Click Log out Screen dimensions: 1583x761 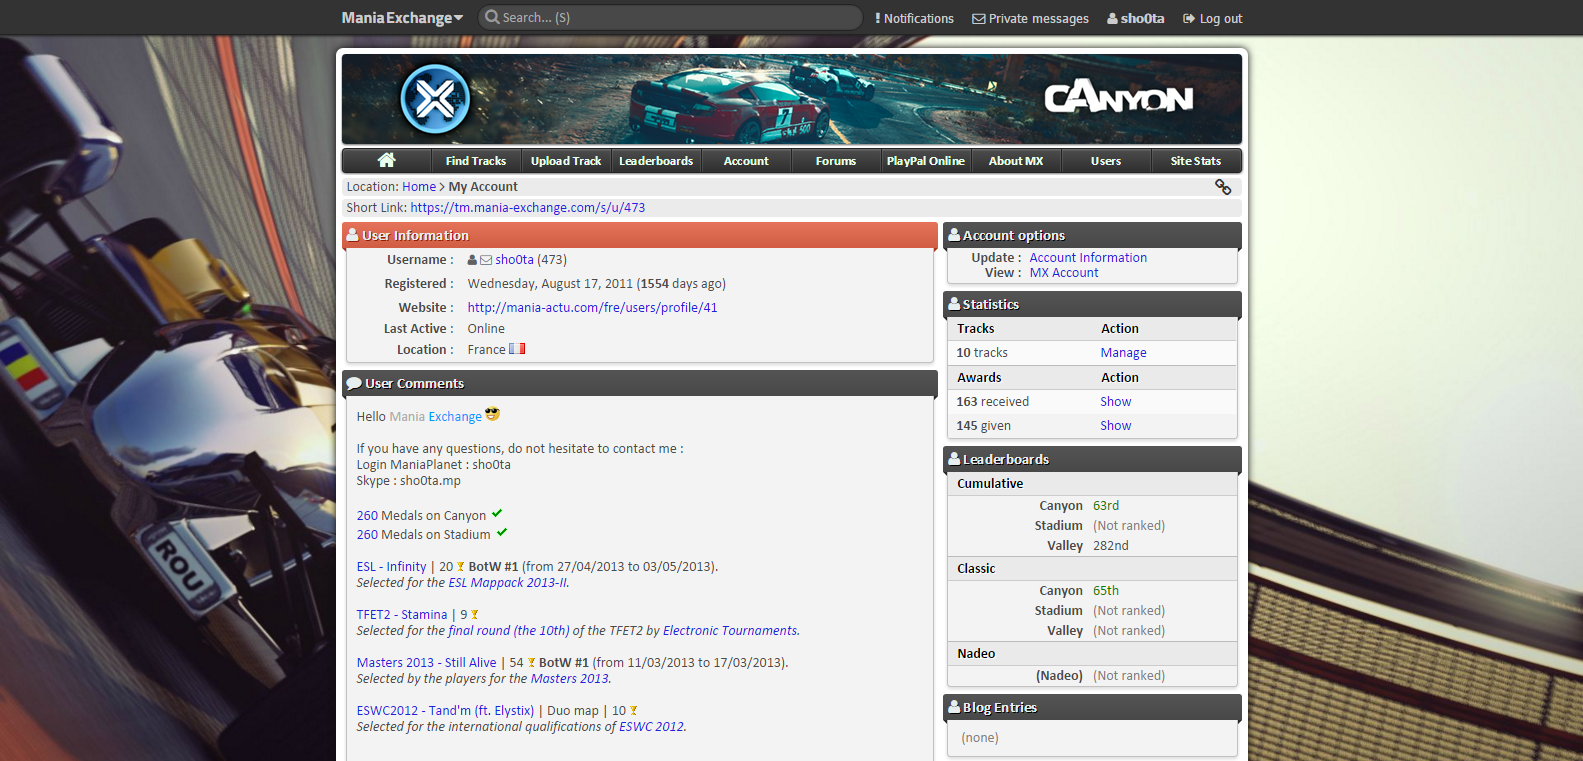point(1212,18)
